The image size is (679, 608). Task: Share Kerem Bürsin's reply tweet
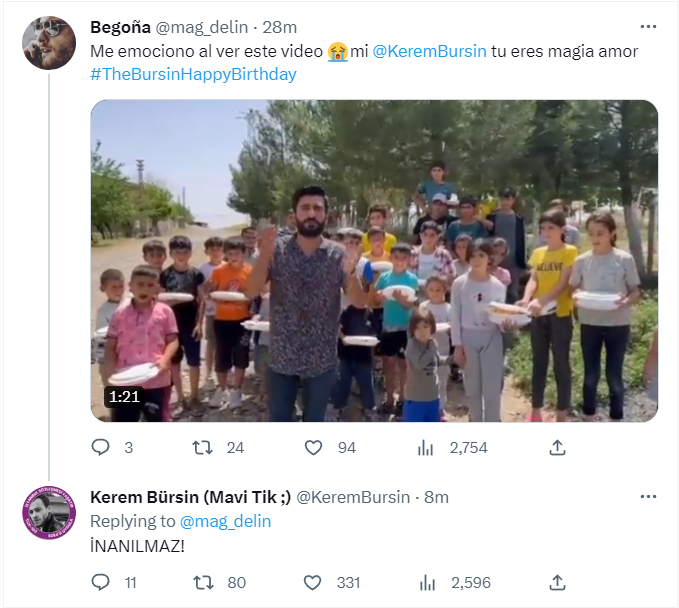point(557,582)
